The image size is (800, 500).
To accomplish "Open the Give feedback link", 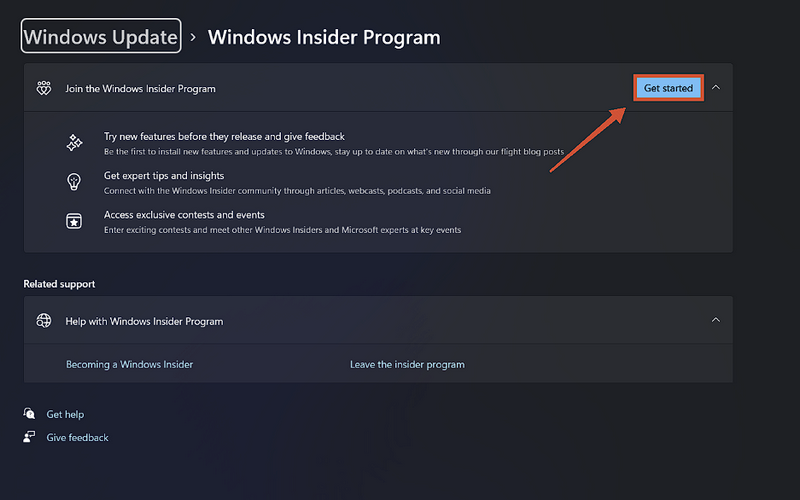I will pyautogui.click(x=78, y=437).
